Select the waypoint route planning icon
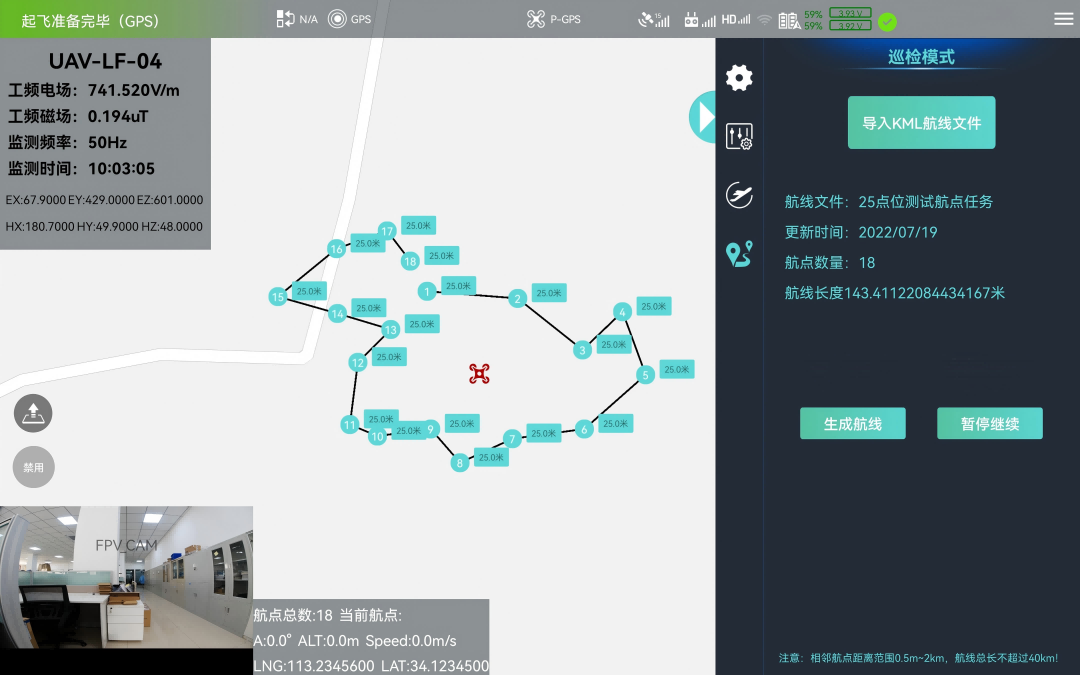The image size is (1080, 675). pyautogui.click(x=739, y=255)
